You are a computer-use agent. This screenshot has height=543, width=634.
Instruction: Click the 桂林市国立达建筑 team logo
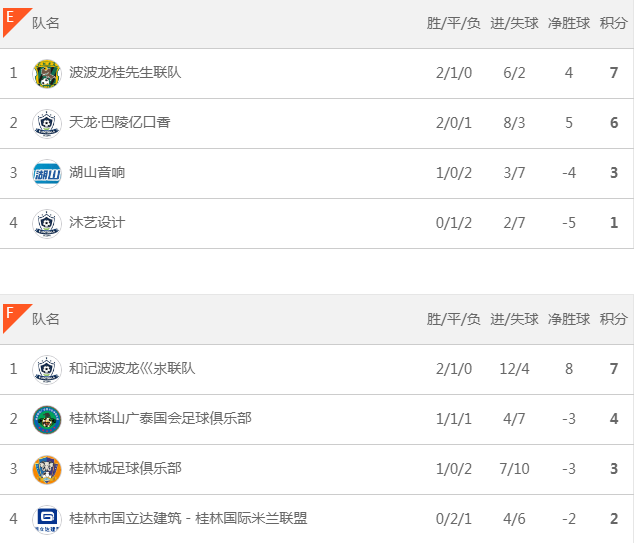46,519
